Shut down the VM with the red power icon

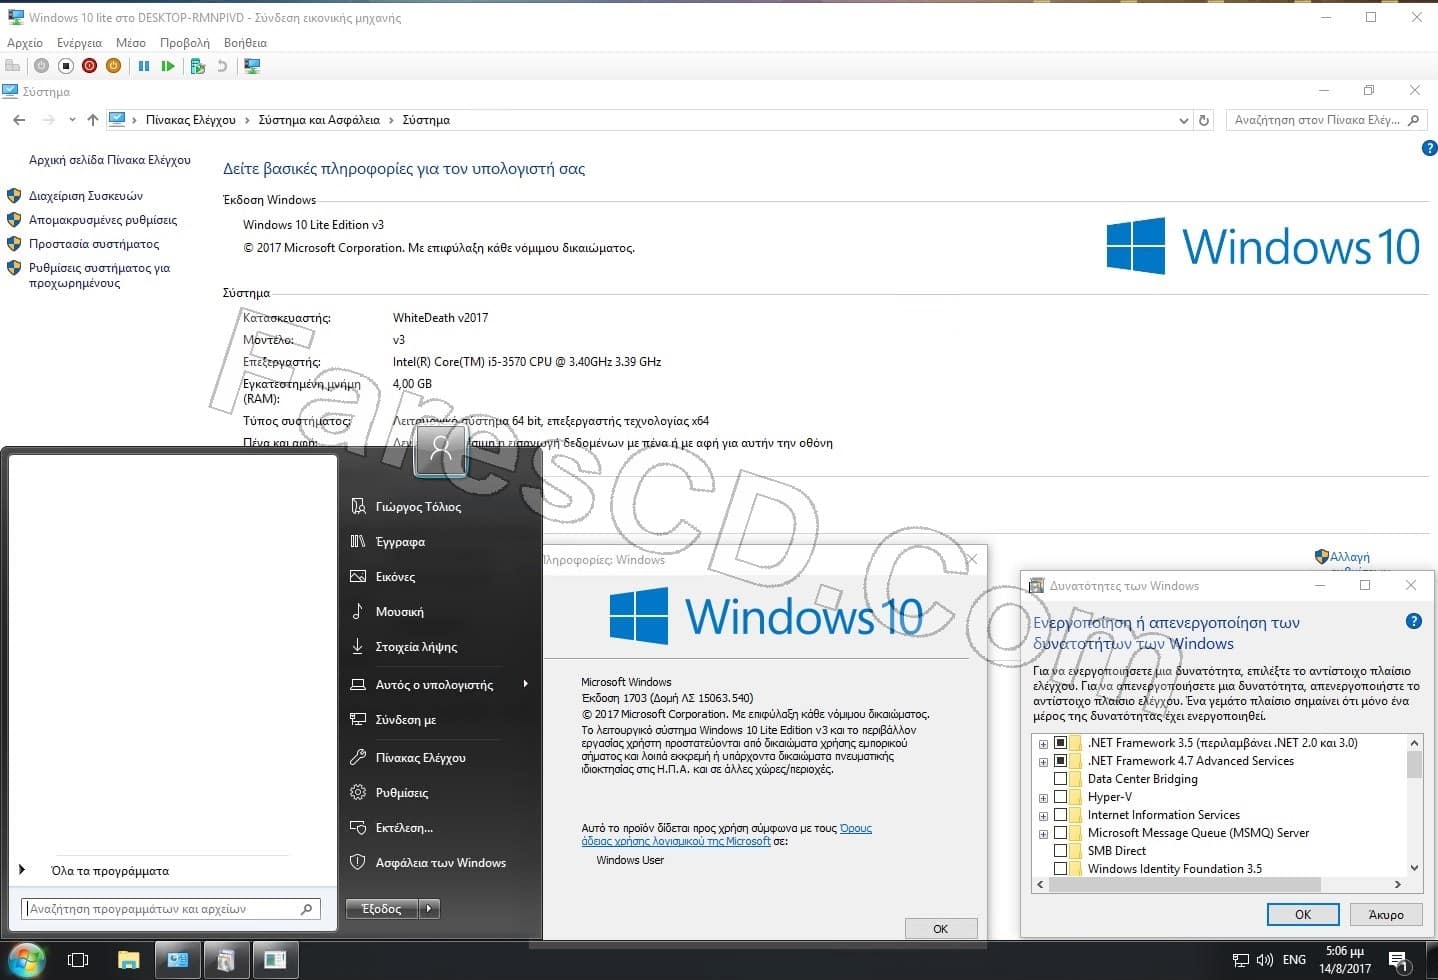click(89, 66)
